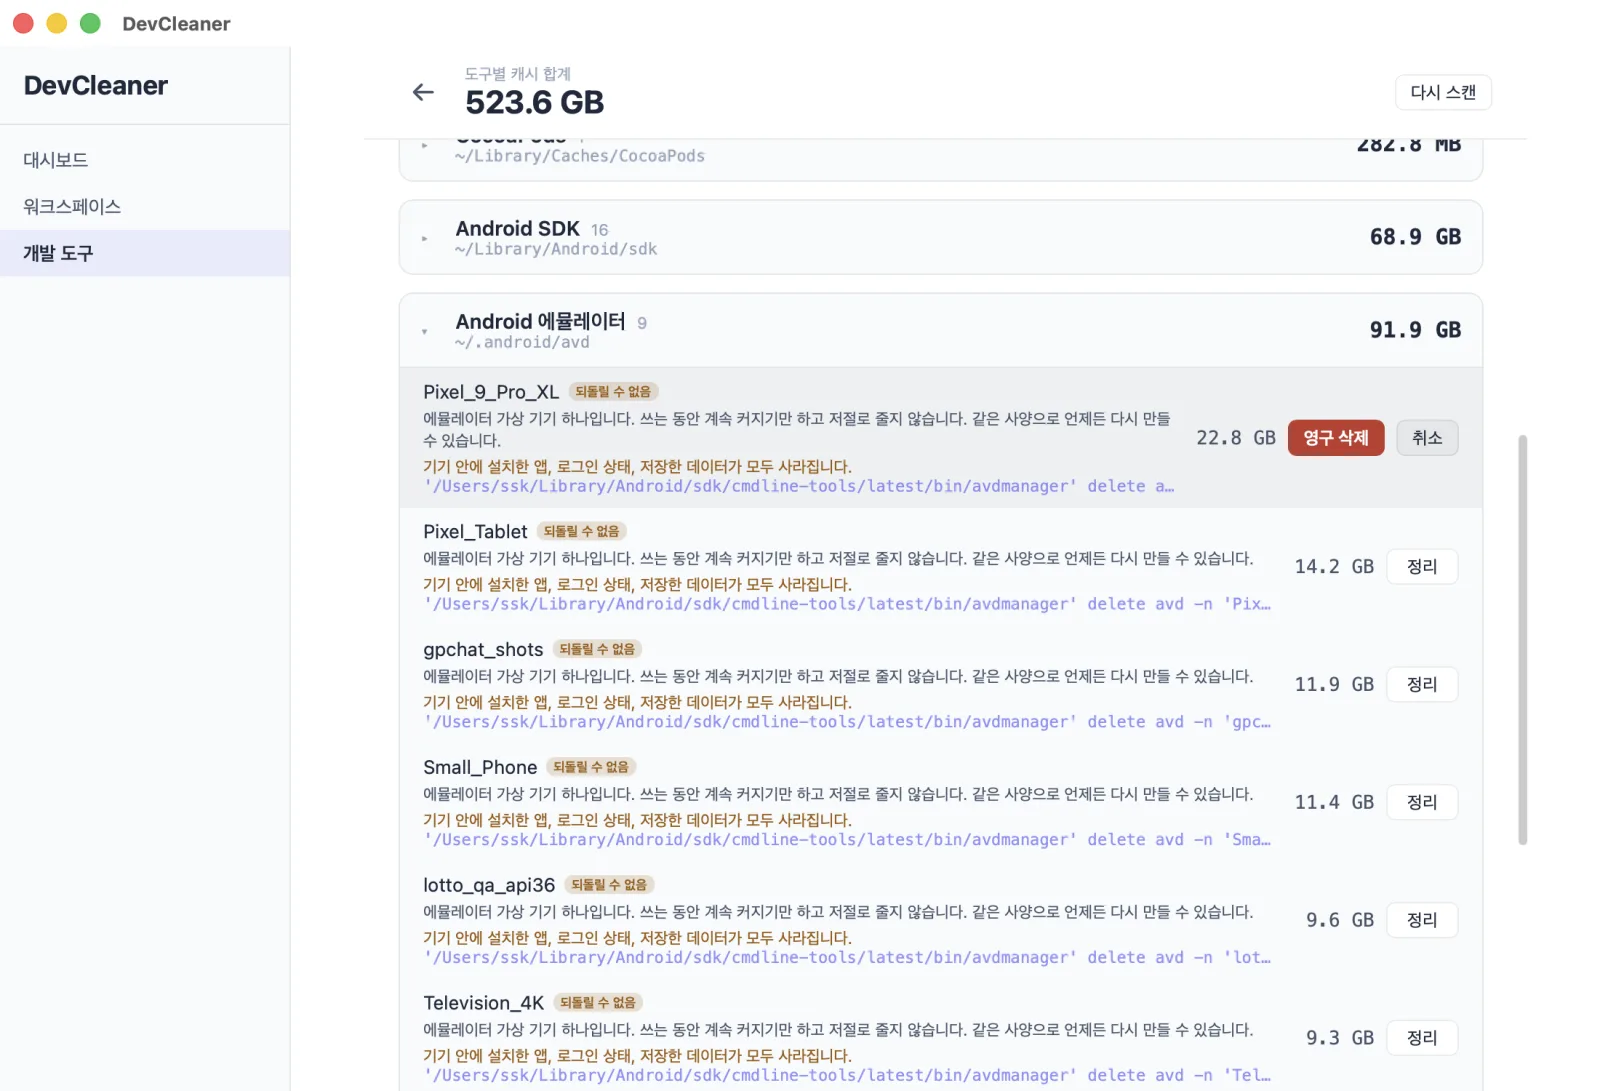Click the data loss warning under Pixel_Tablet
The image size is (1600, 1091).
click(x=637, y=585)
